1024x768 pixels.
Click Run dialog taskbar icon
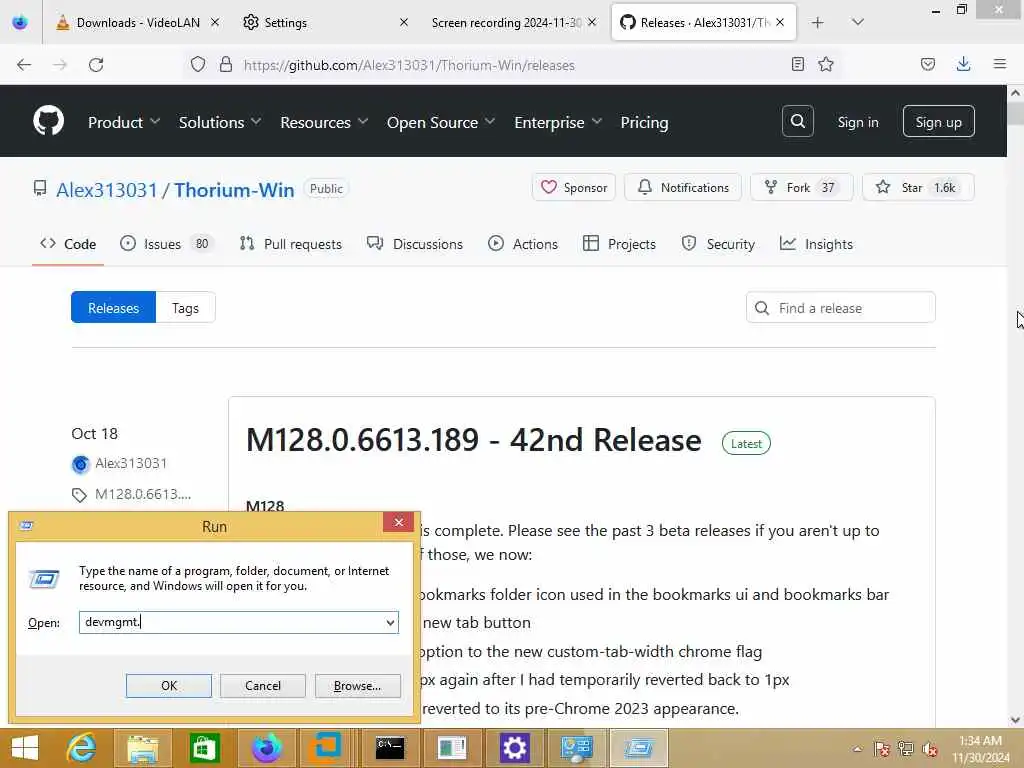click(638, 748)
